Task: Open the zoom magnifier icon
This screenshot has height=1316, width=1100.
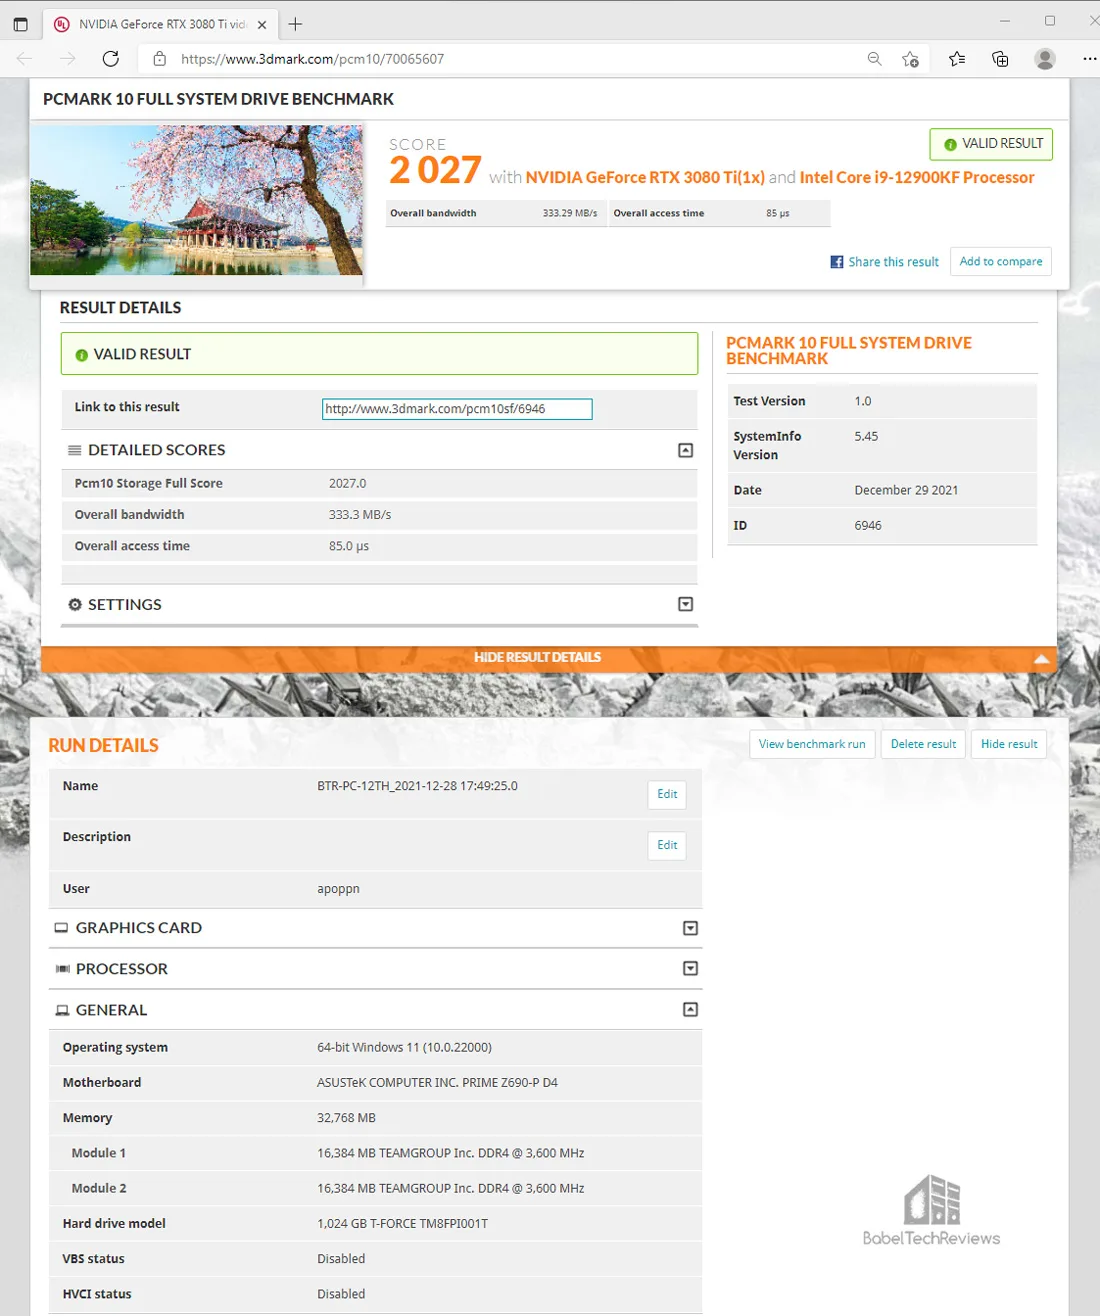Action: tap(875, 59)
